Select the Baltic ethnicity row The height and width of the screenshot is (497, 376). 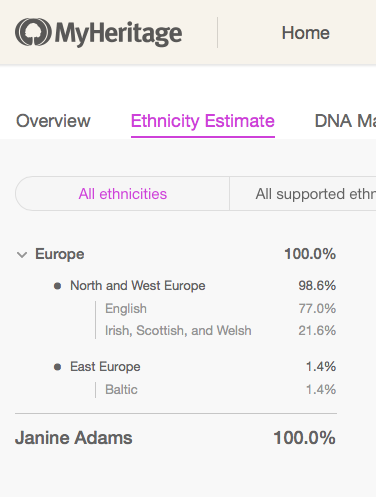coord(220,390)
